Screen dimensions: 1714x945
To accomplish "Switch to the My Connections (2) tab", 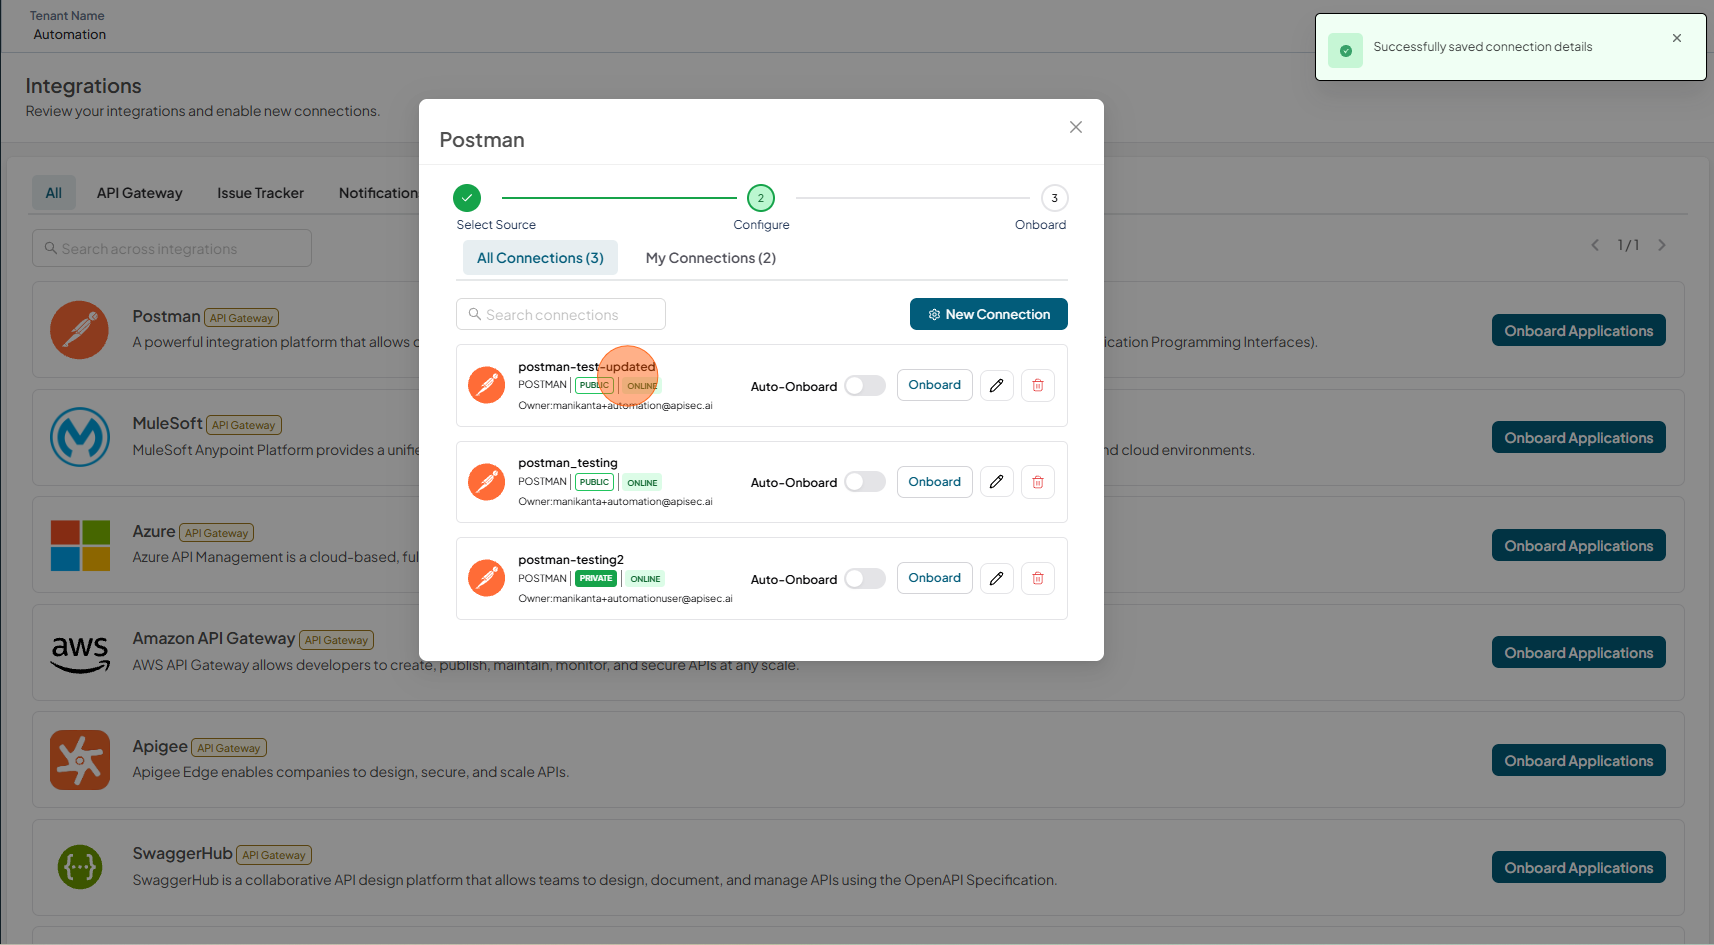I will (x=711, y=258).
